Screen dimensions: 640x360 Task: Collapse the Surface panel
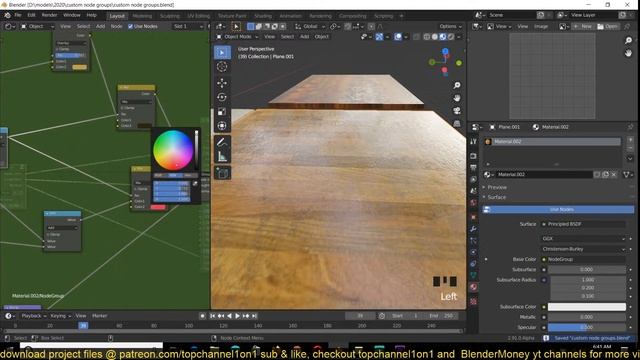[x=496, y=197]
